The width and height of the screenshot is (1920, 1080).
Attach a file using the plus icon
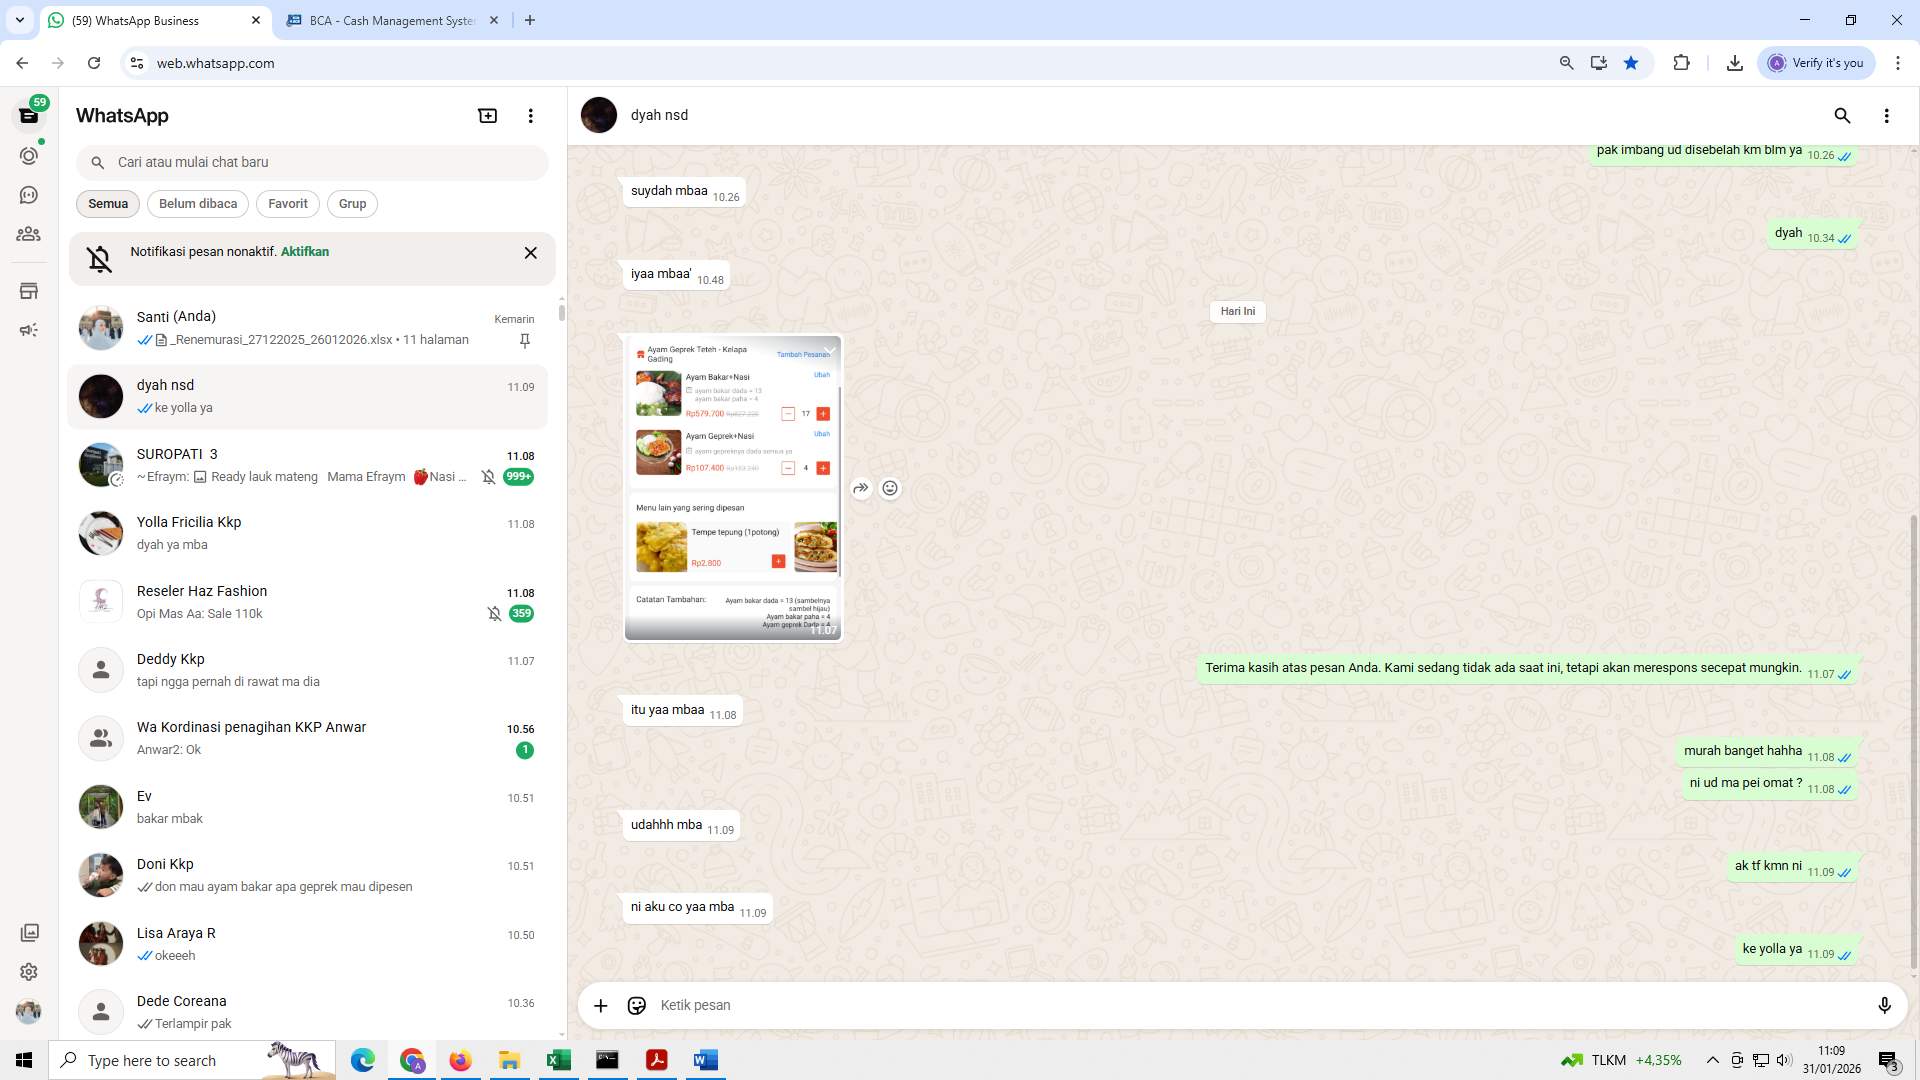coord(600,1005)
